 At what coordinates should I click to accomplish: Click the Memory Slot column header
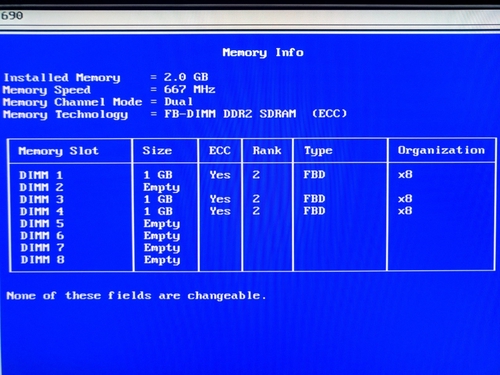(59, 151)
